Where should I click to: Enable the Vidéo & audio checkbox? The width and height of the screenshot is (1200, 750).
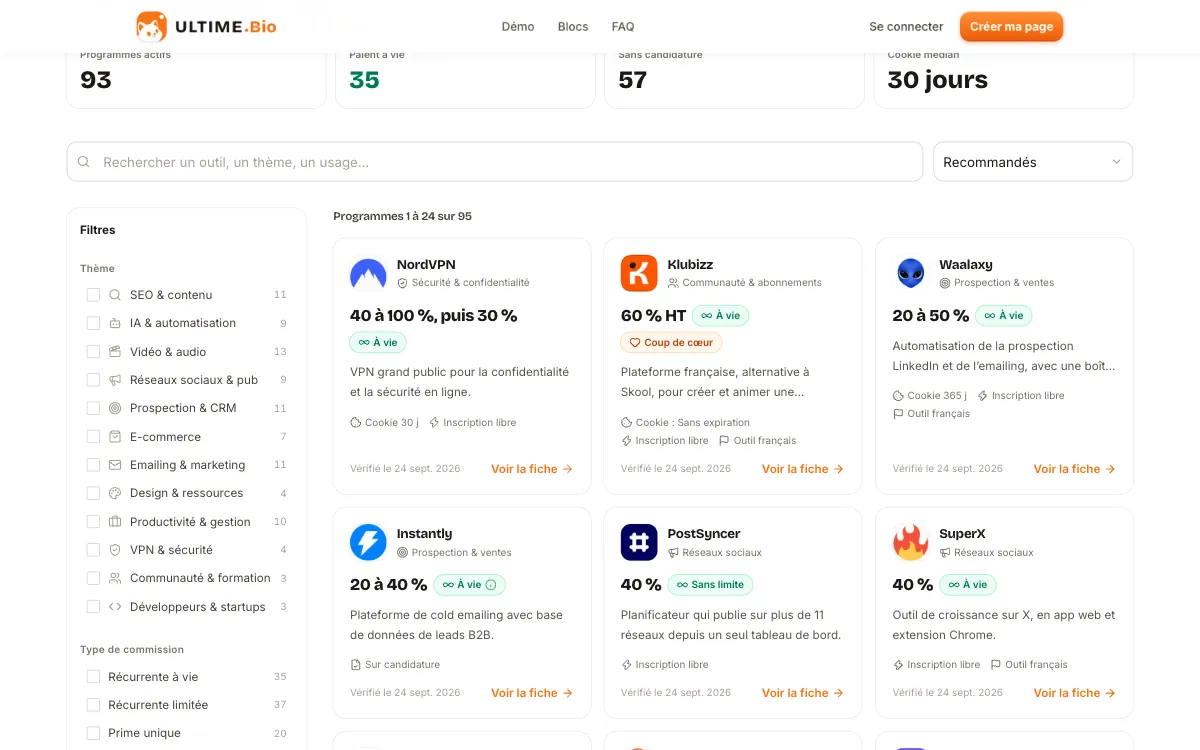pyautogui.click(x=93, y=352)
